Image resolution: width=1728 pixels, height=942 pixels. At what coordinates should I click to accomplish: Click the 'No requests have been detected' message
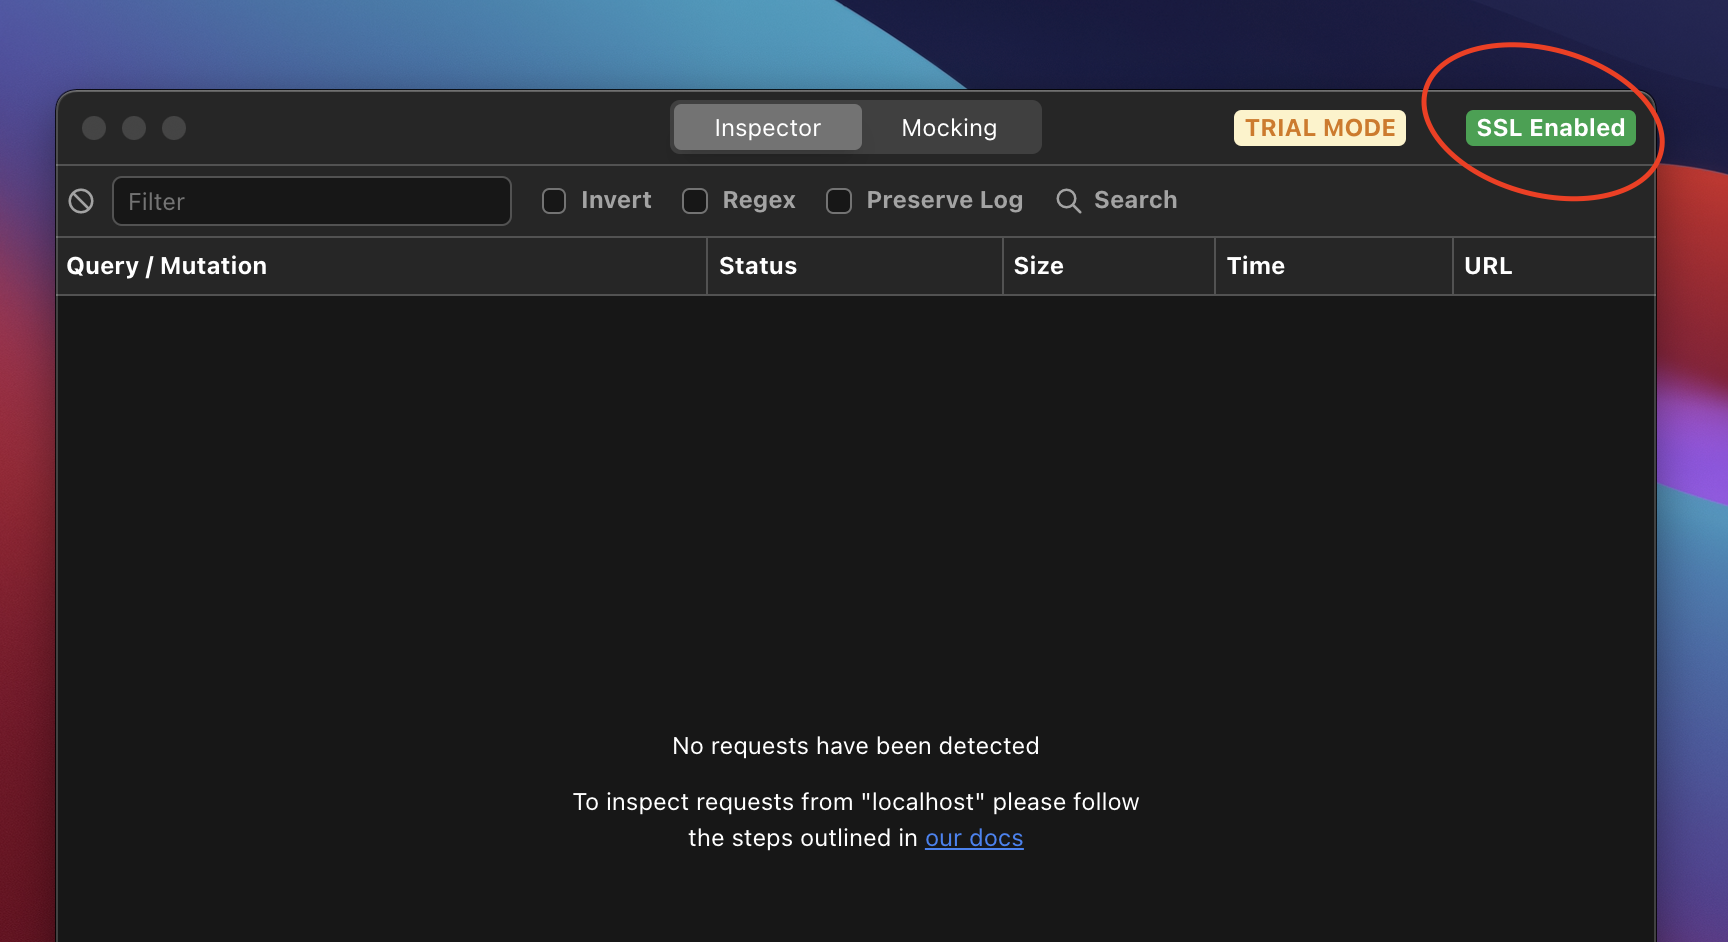point(856,746)
